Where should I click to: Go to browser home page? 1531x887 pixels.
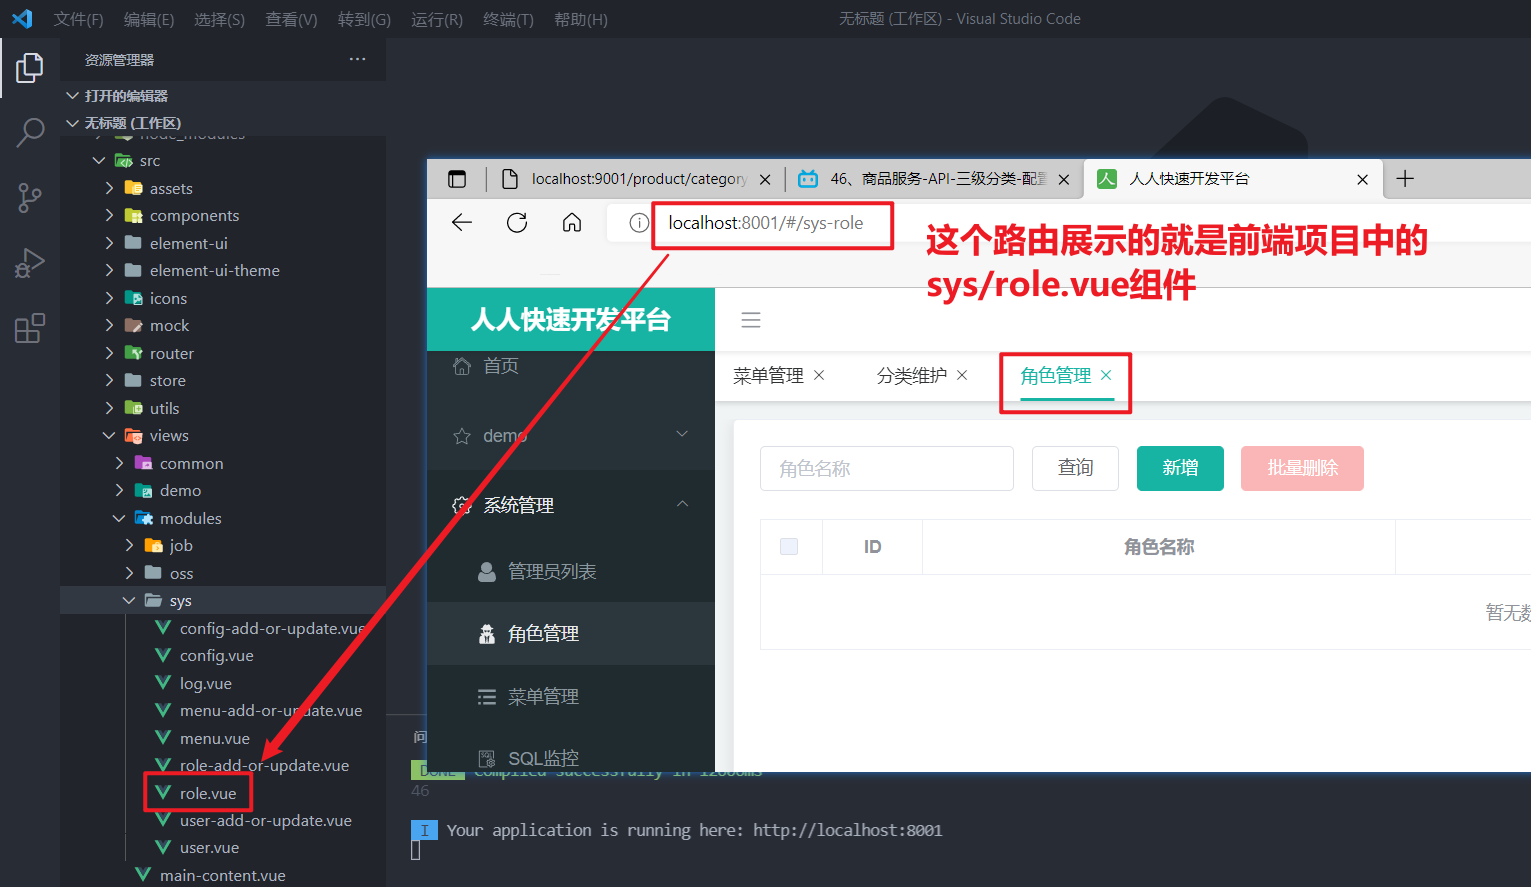572,223
